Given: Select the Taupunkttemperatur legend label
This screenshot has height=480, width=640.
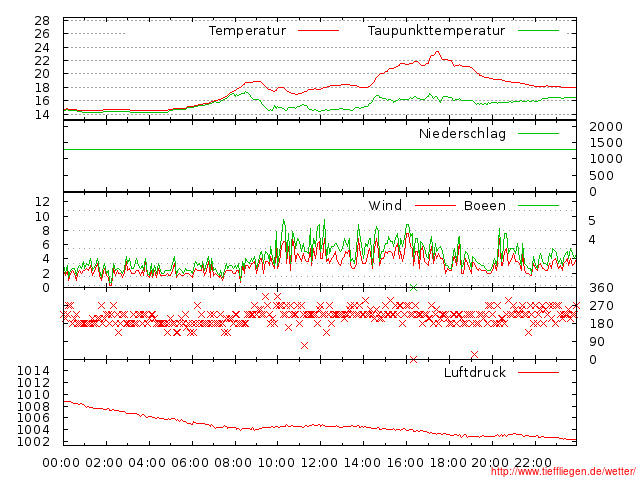Looking at the screenshot, I should (436, 31).
